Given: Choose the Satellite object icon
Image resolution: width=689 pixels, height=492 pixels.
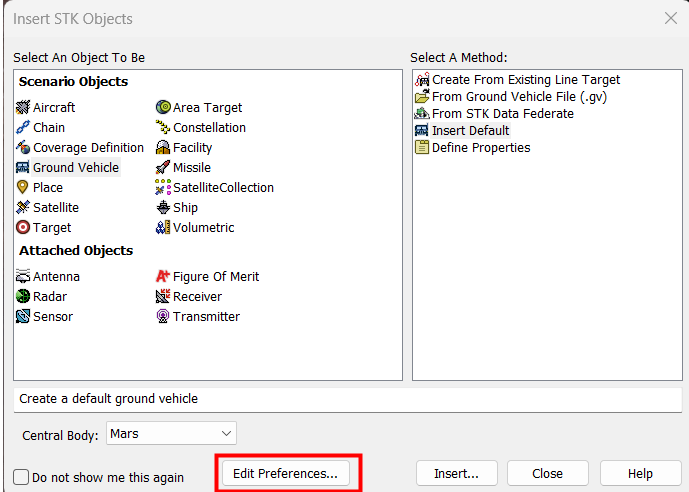Looking at the screenshot, I should (x=23, y=207).
